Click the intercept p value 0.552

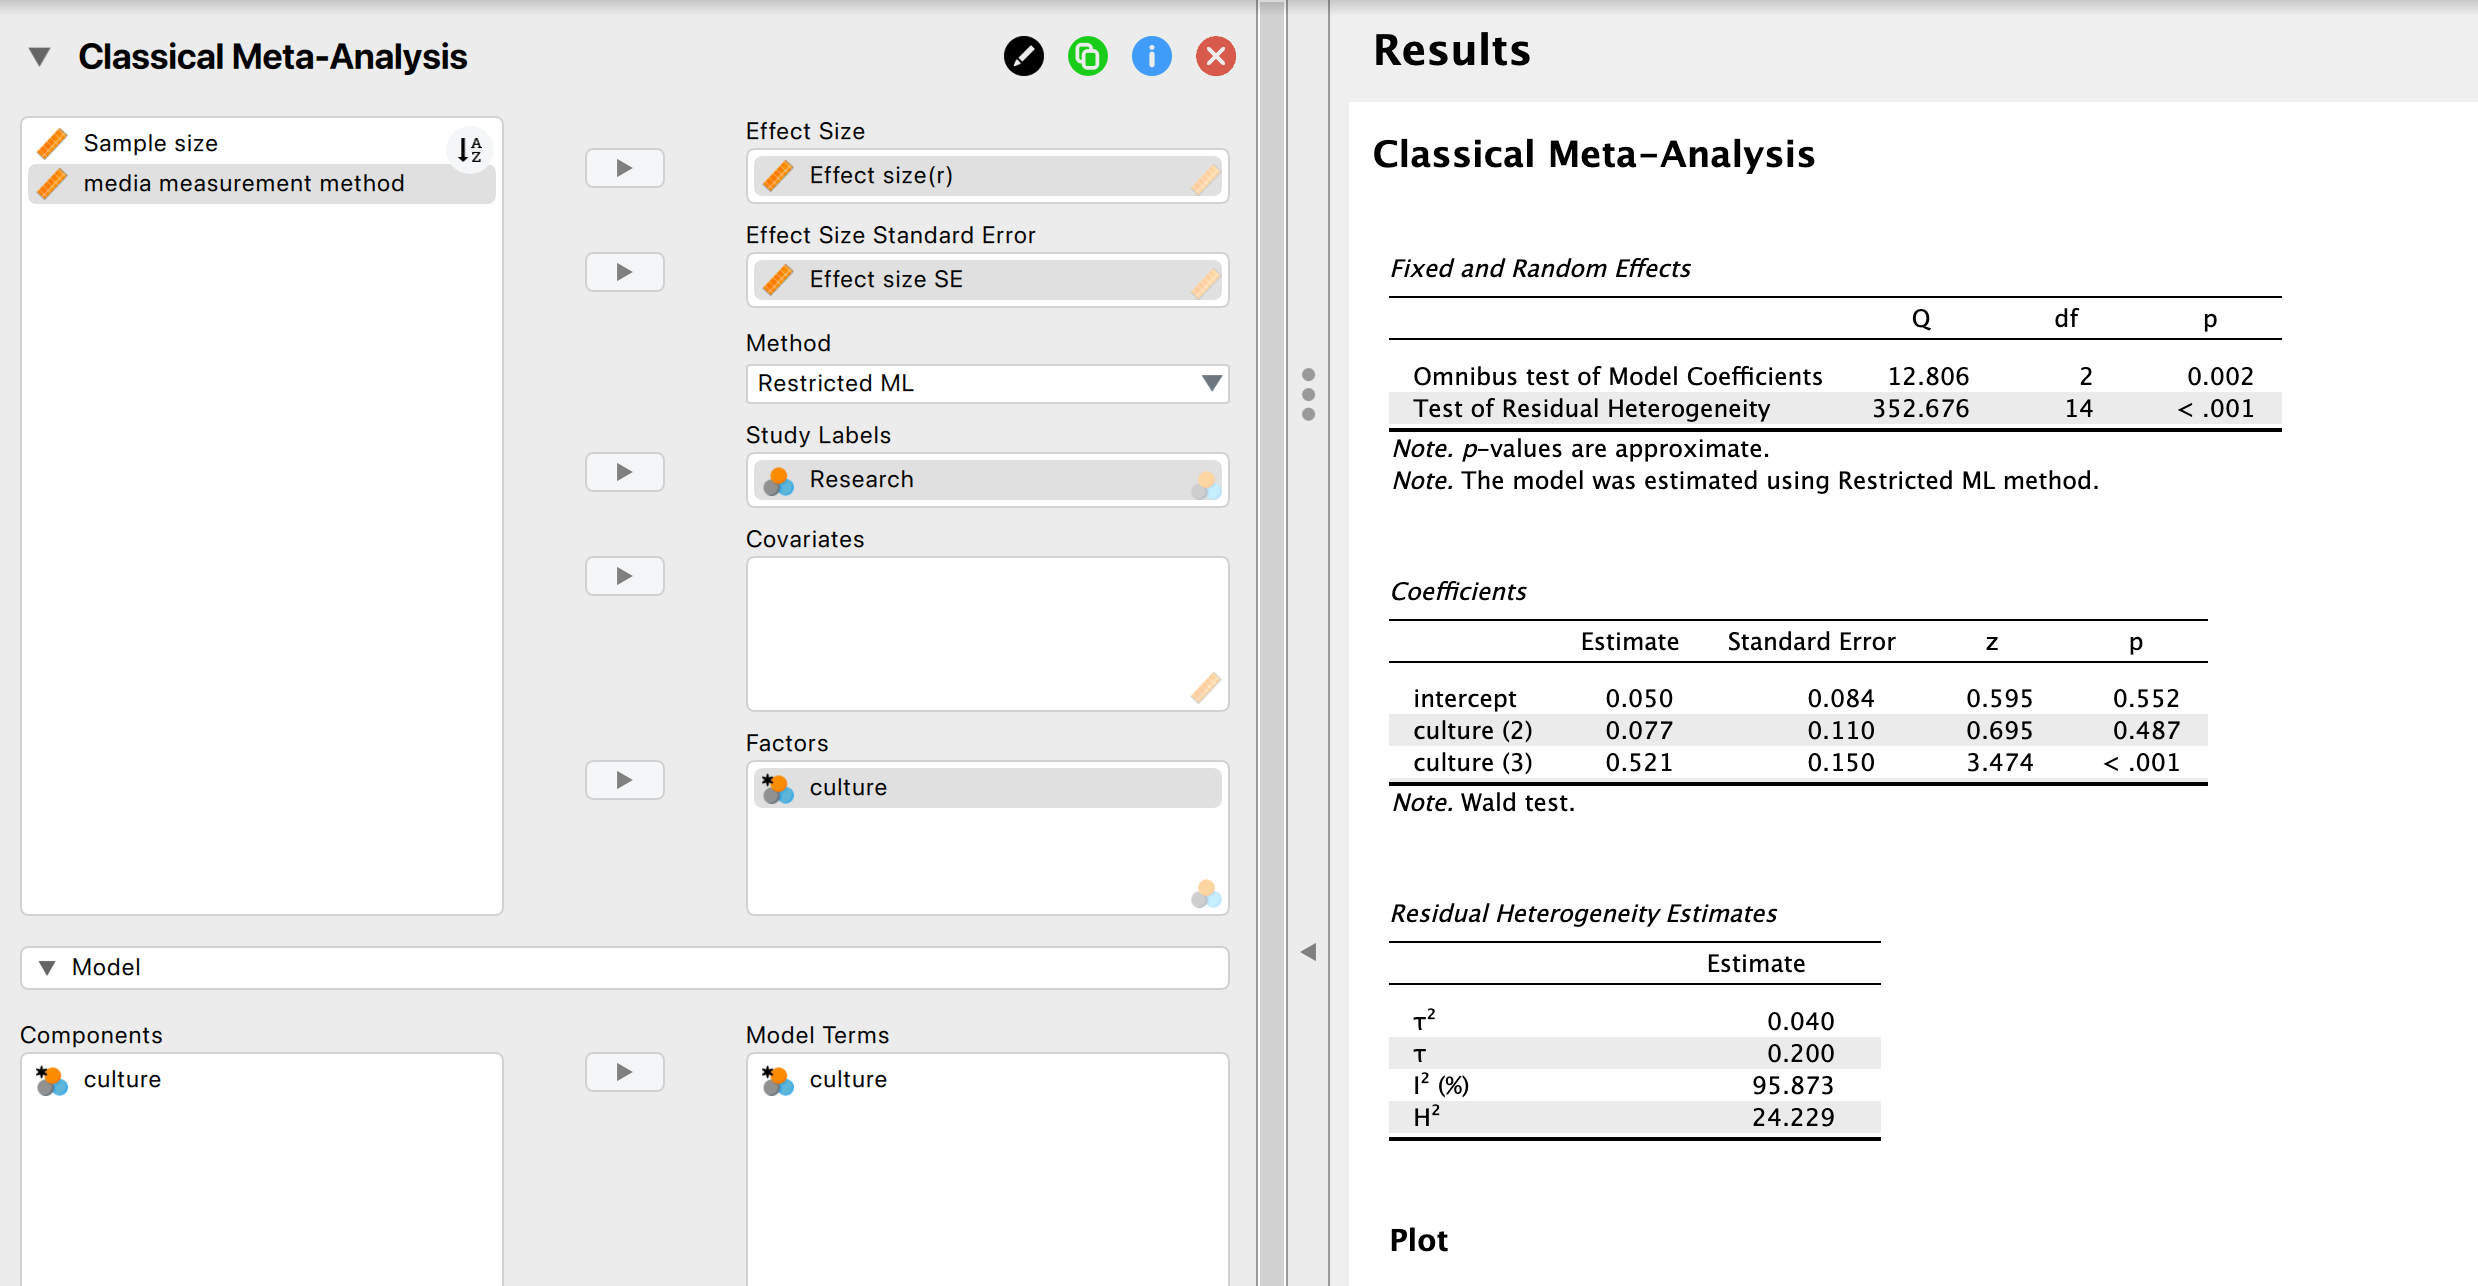pyautogui.click(x=2146, y=699)
